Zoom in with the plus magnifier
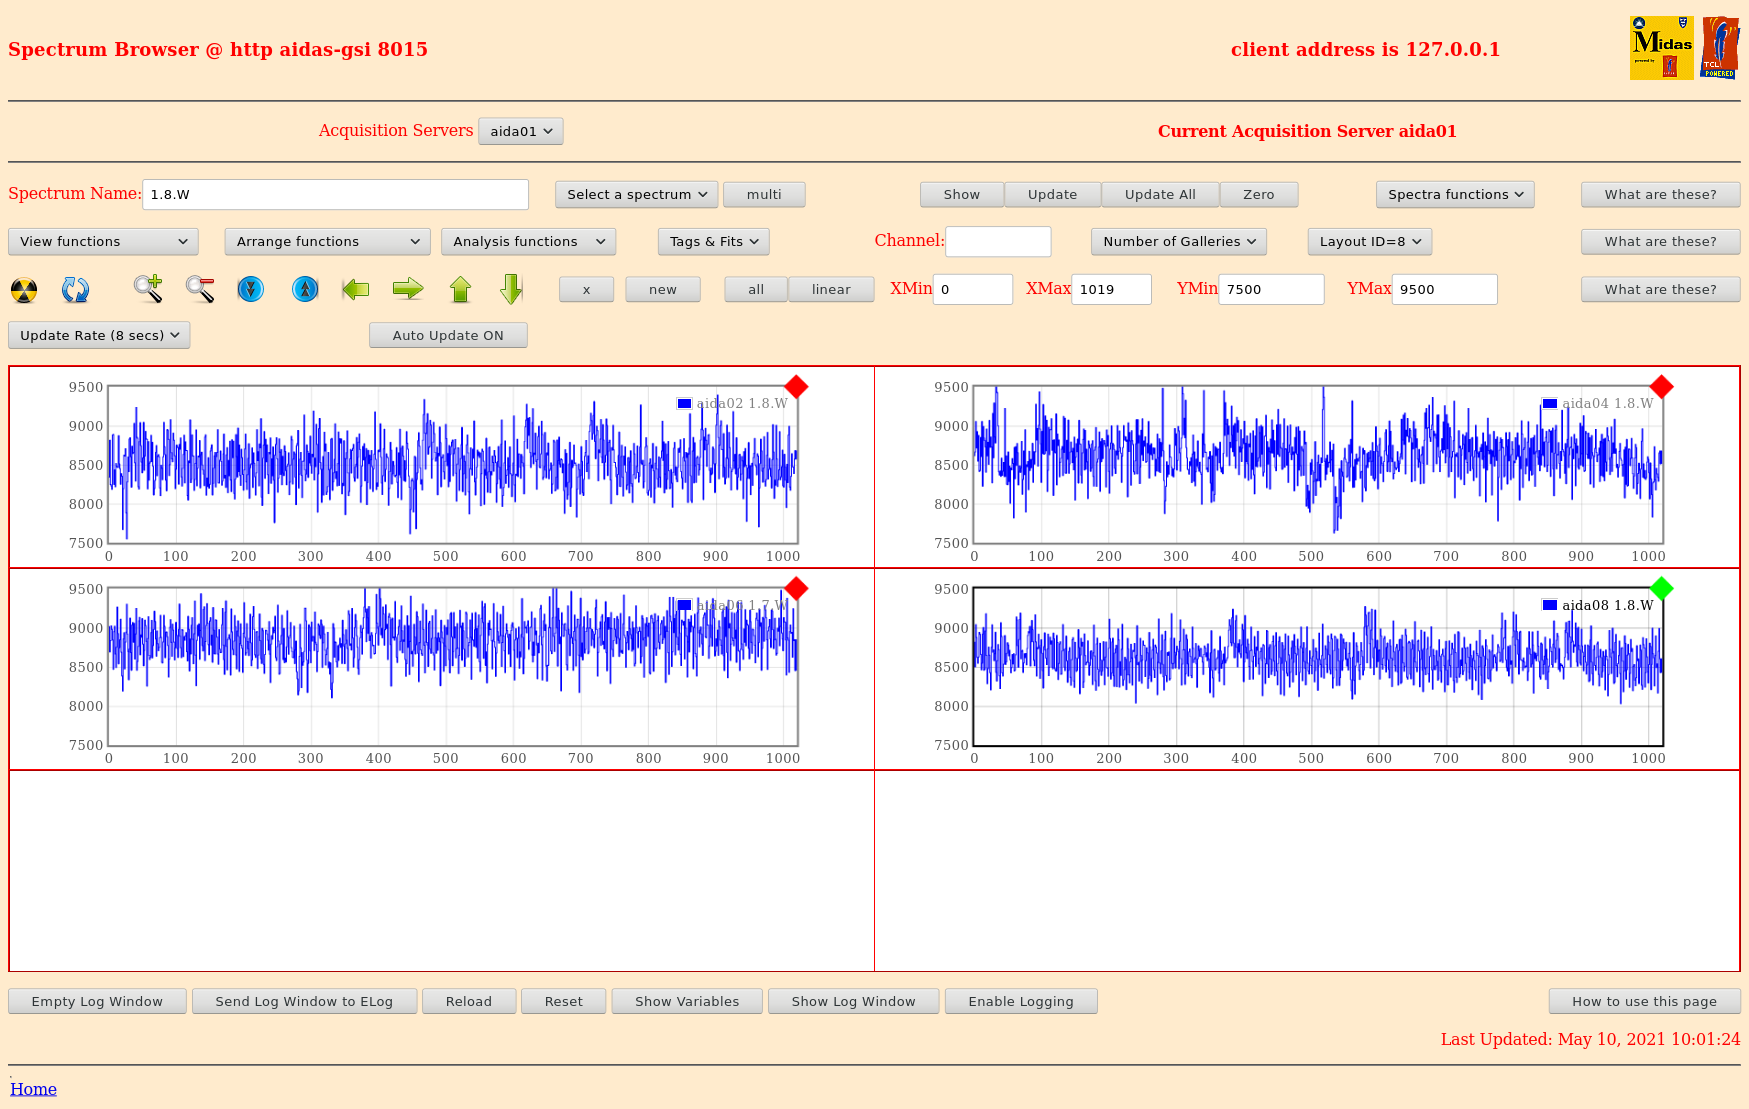This screenshot has height=1109, width=1749. 148,289
